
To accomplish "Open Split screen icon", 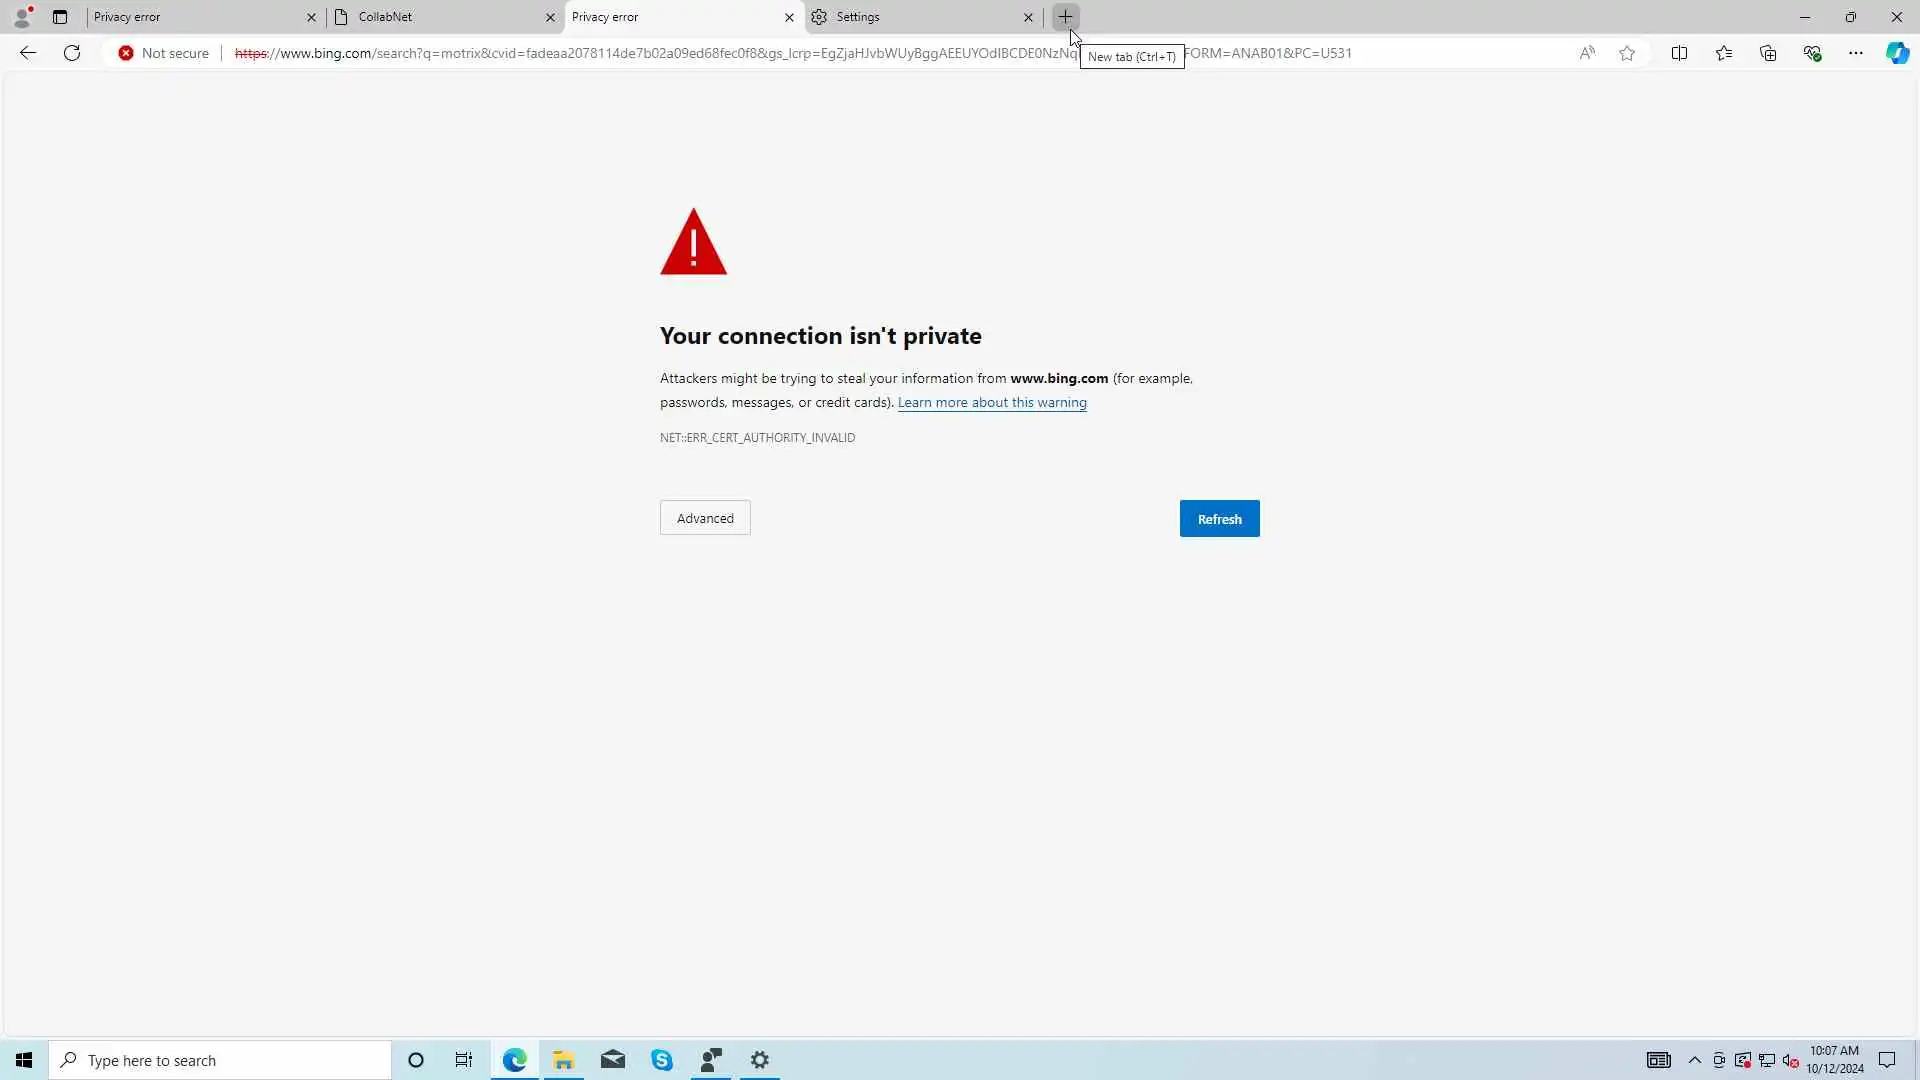I will coord(1679,53).
